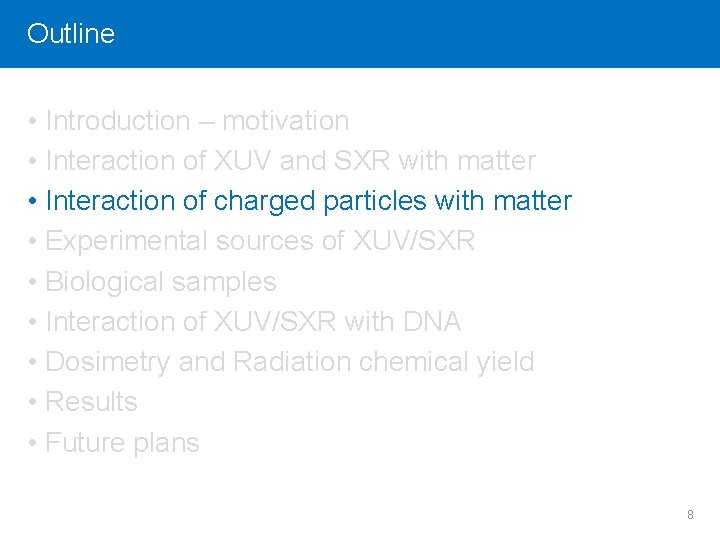Click bullet dot before "Biological samples"
The image size is (720, 540).
pyautogui.click(x=33, y=283)
